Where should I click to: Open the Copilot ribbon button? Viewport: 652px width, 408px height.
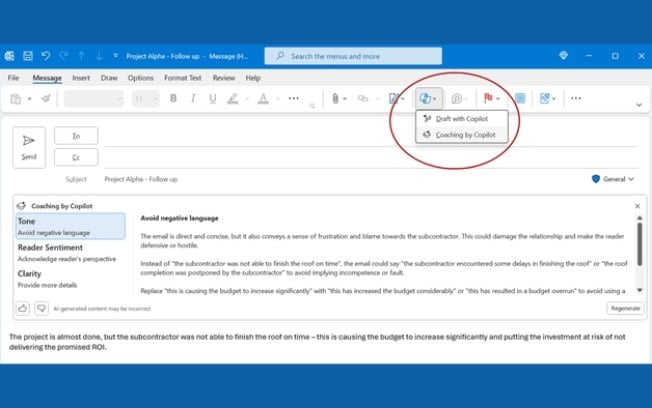pyautogui.click(x=428, y=98)
